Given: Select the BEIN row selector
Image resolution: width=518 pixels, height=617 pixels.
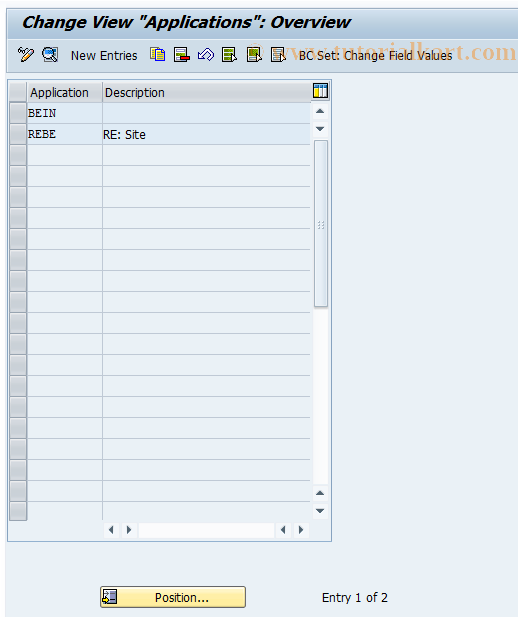Looking at the screenshot, I should tap(18, 113).
